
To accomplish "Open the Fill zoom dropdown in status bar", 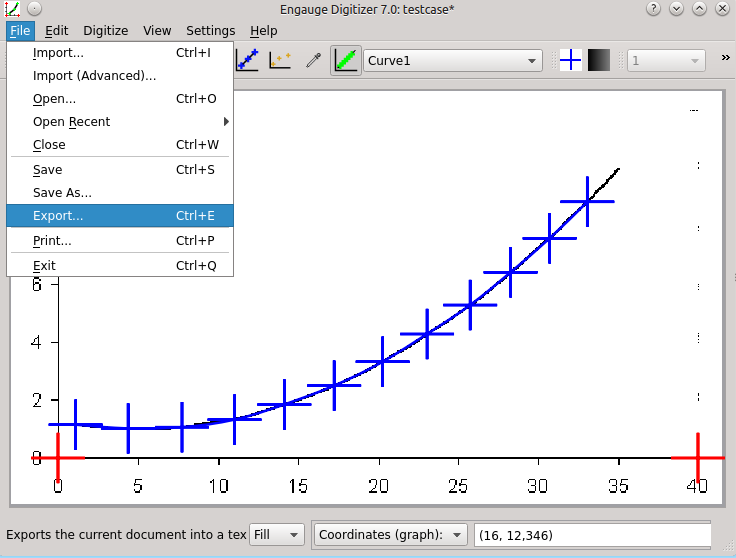I will 277,535.
